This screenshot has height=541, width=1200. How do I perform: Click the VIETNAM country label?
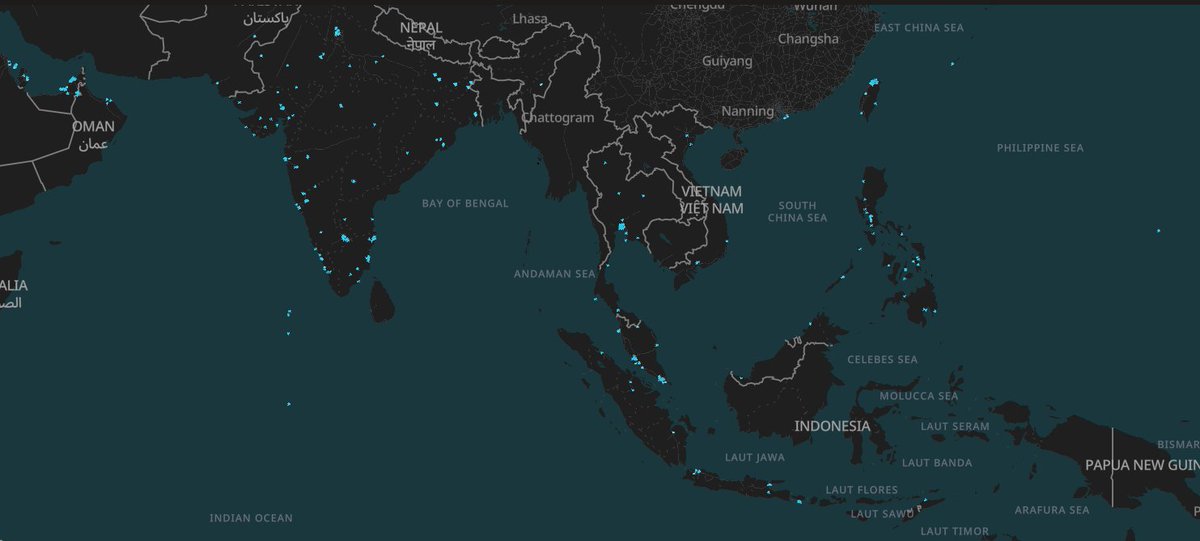coord(712,199)
